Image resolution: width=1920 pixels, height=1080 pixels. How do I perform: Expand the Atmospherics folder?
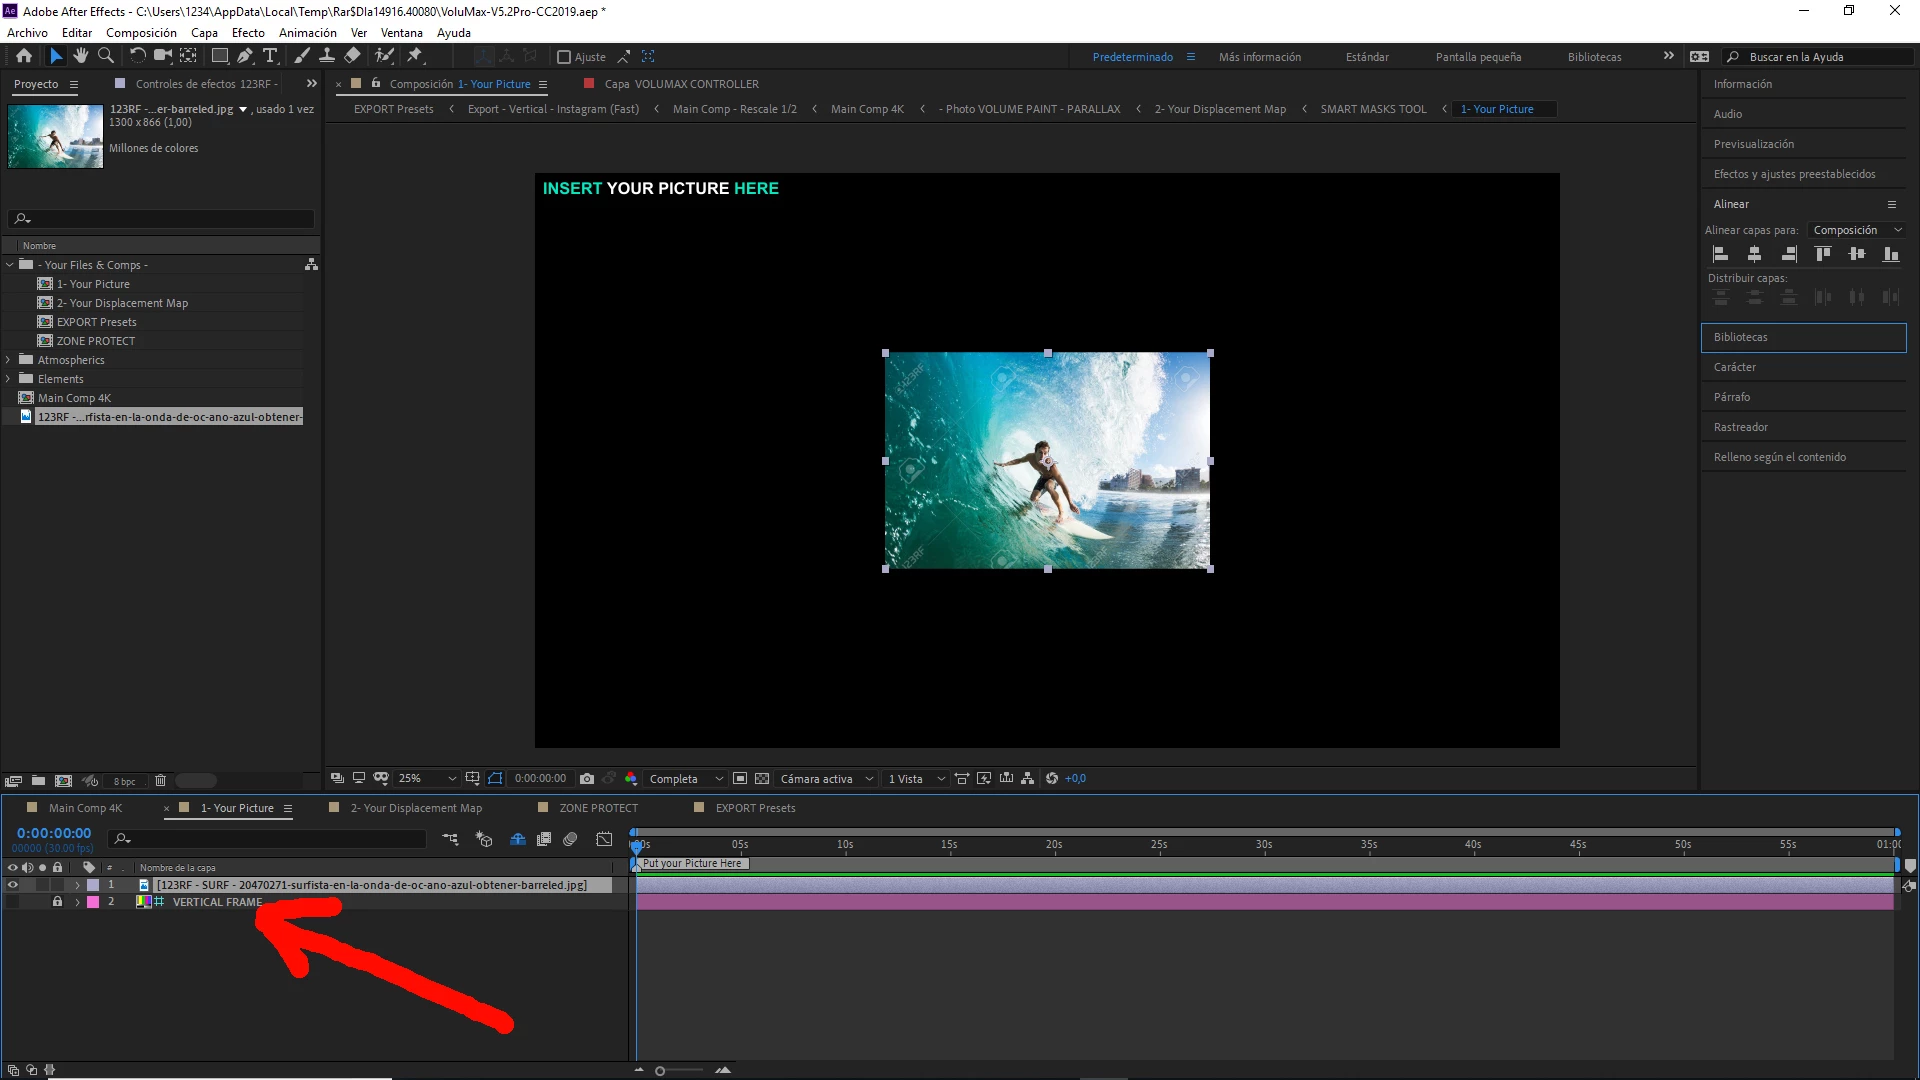coord(9,360)
